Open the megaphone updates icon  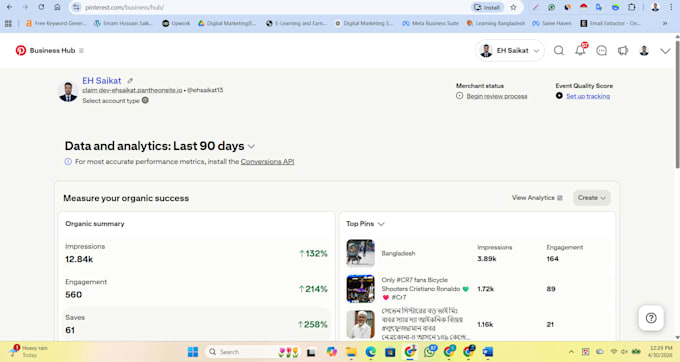(x=623, y=51)
